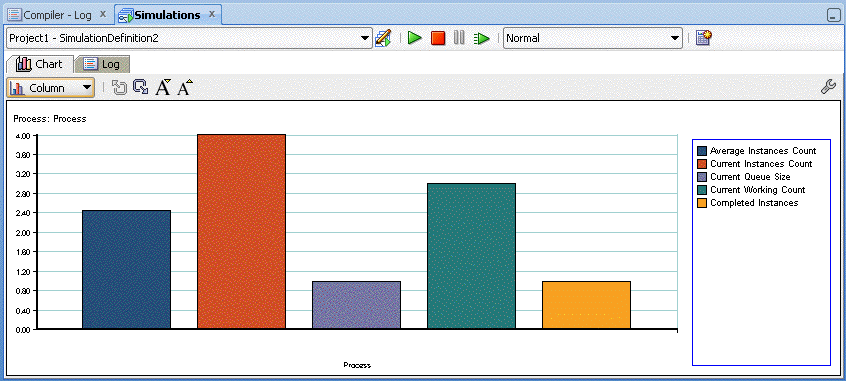Pause the running simulation

click(x=459, y=38)
